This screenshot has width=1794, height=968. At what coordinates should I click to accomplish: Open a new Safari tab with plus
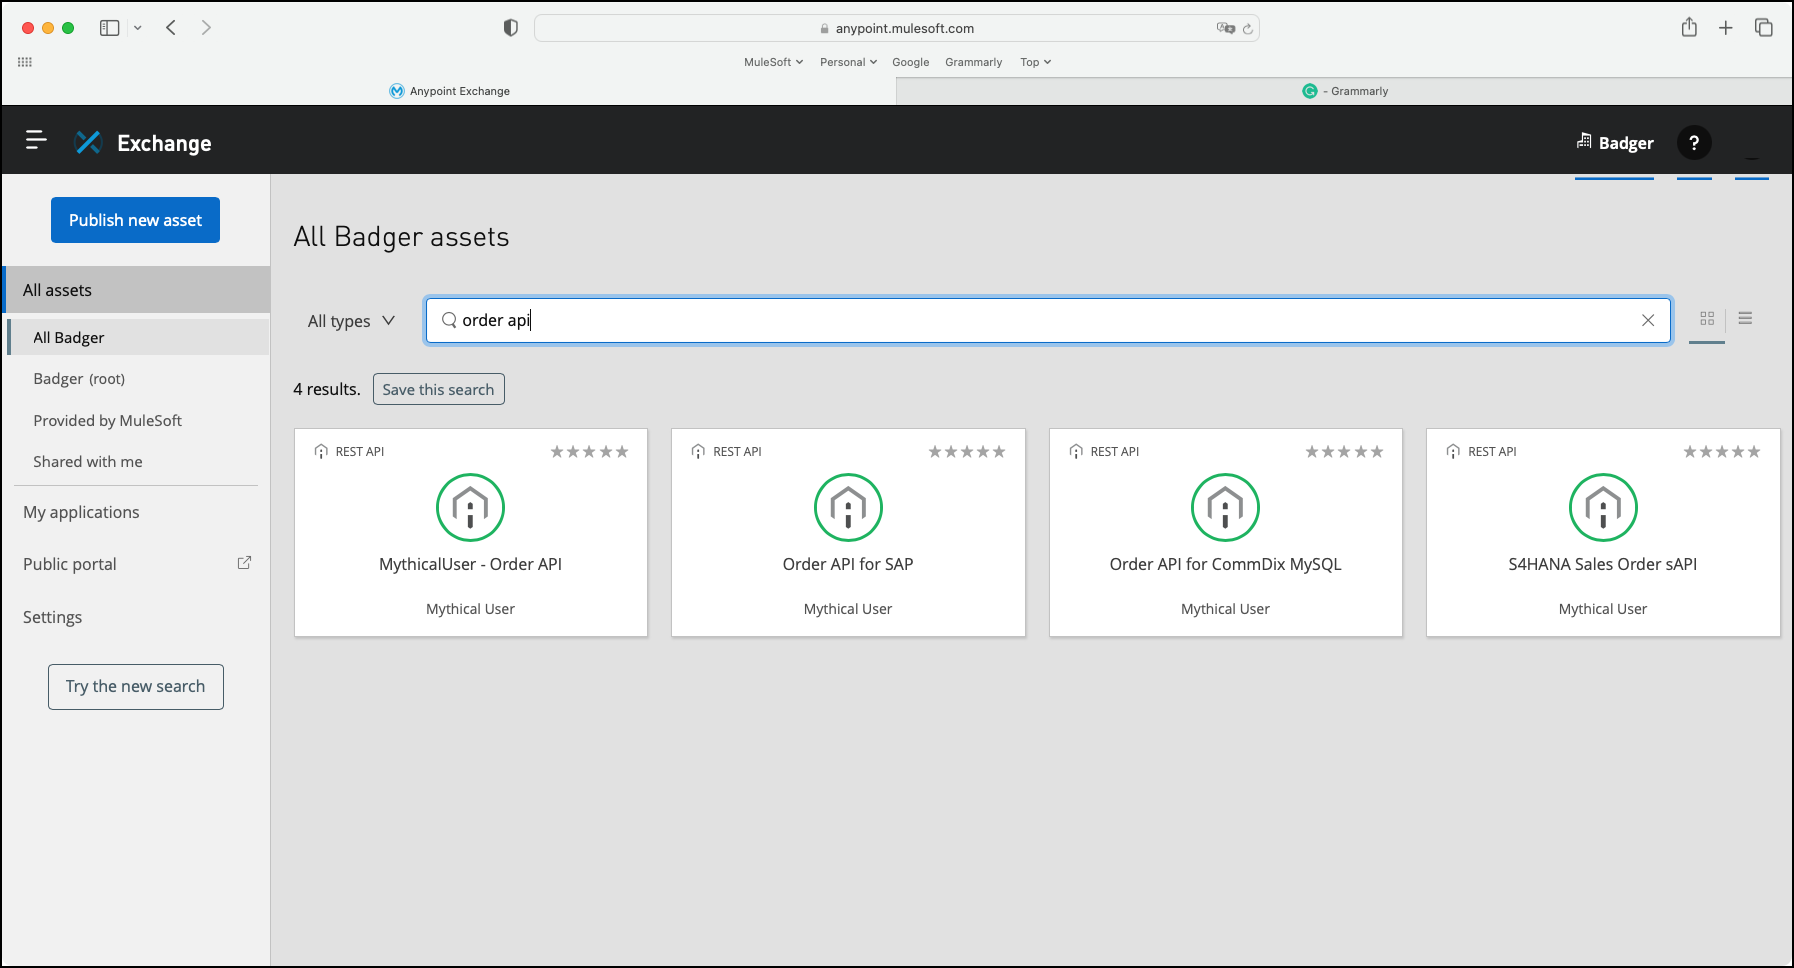tap(1726, 28)
